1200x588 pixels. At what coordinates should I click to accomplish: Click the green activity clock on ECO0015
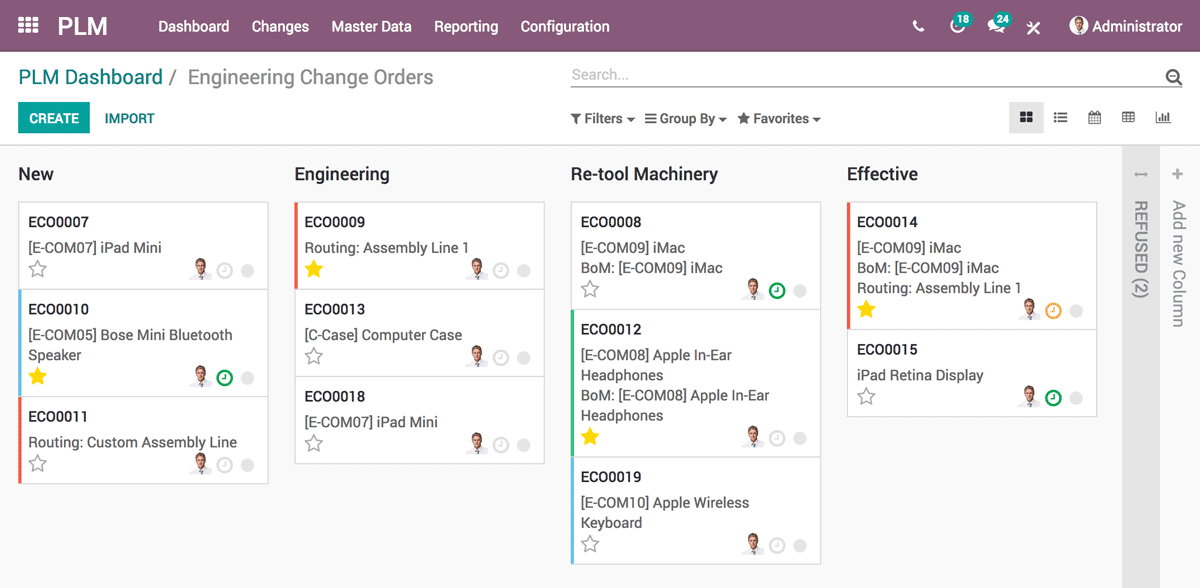[1053, 397]
